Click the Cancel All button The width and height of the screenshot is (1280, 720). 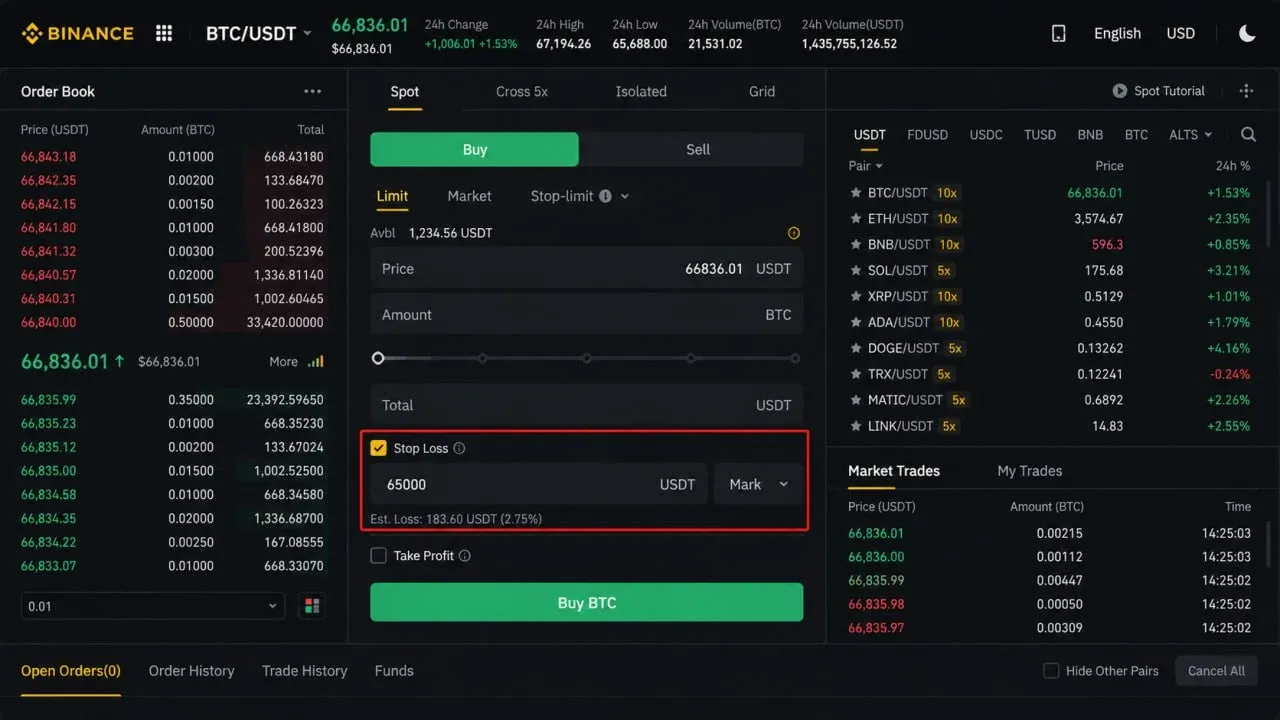[1216, 671]
